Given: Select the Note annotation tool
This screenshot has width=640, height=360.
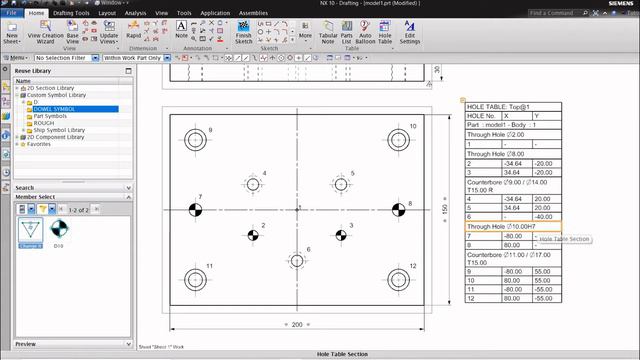Looking at the screenshot, I should pyautogui.click(x=181, y=29).
